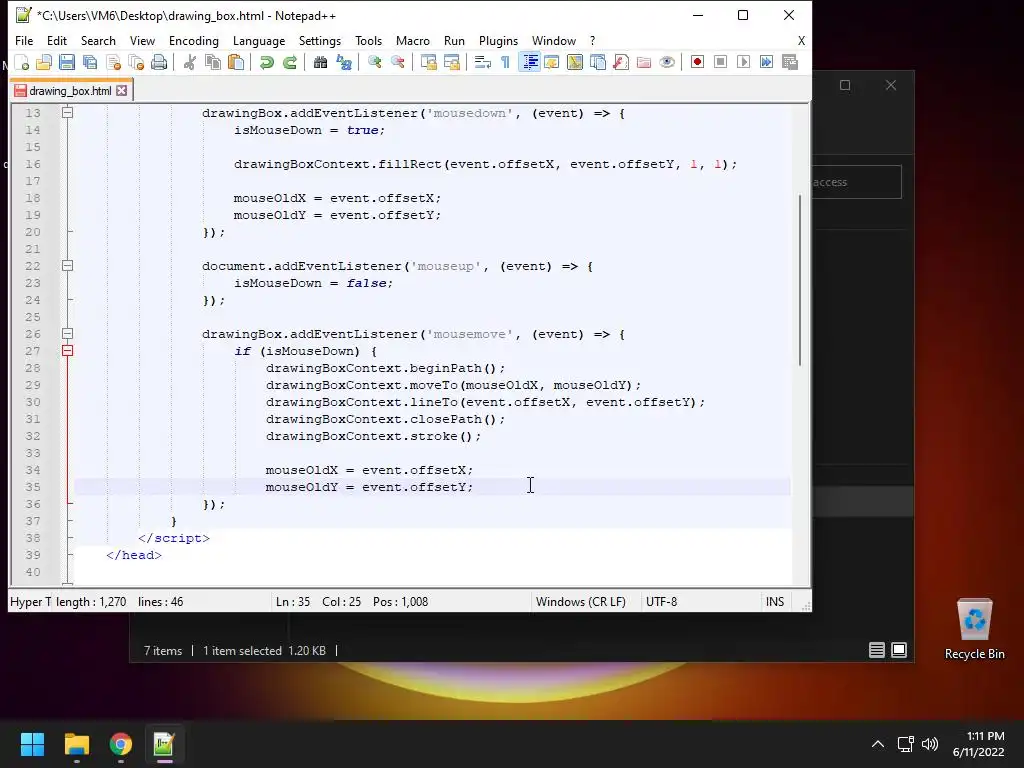Toggle Word Wrap in the toolbar
Viewport: 1024px width, 768px height.
point(483,62)
